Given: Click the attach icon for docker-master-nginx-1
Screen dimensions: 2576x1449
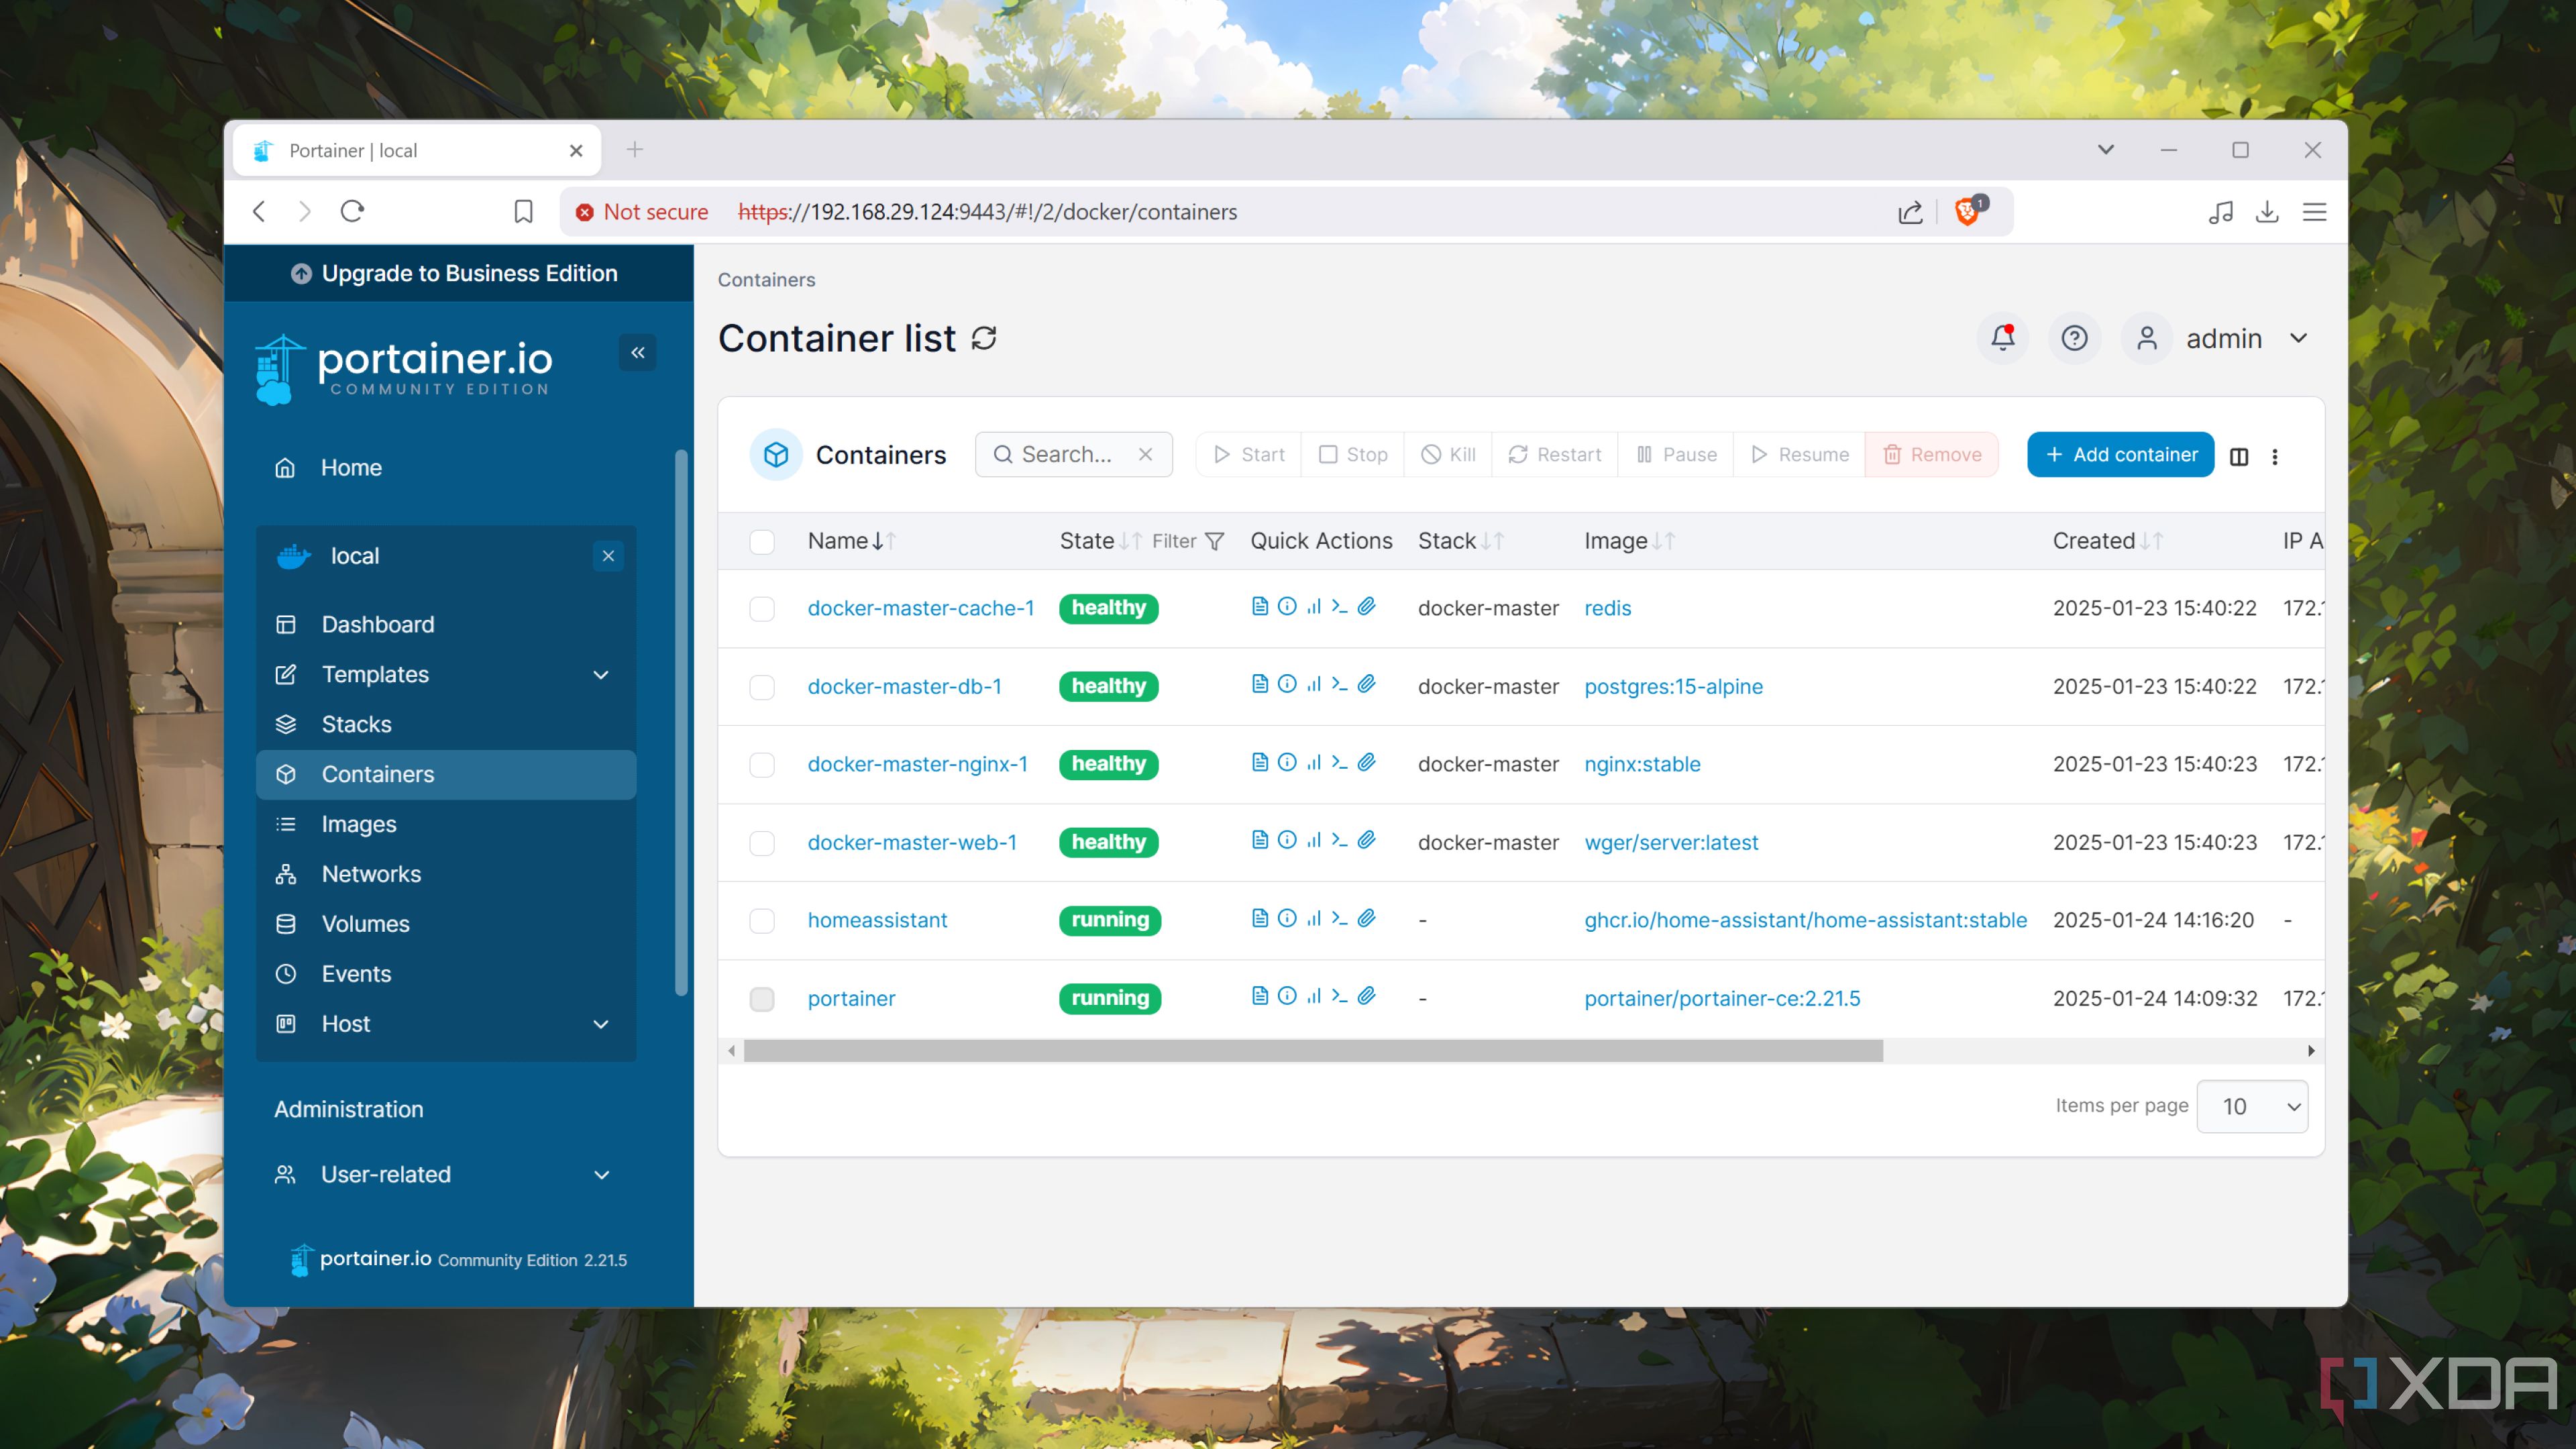Looking at the screenshot, I should 1366,763.
